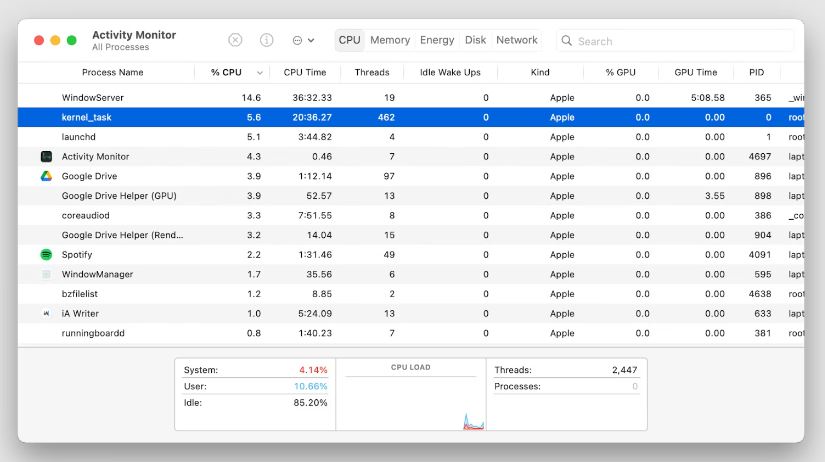Click the Activity Monitor app icon in row
825x462 pixels.
[46, 156]
